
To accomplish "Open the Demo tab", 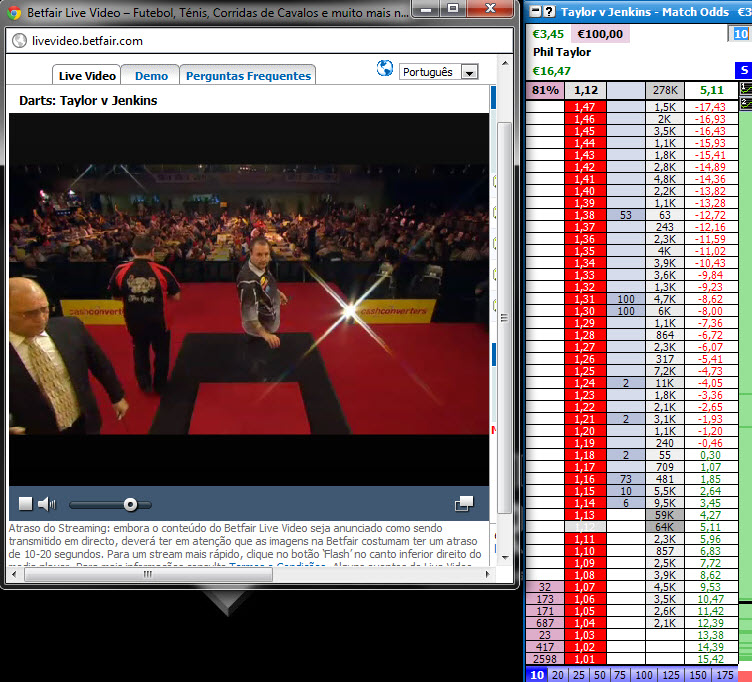I will [x=151, y=76].
